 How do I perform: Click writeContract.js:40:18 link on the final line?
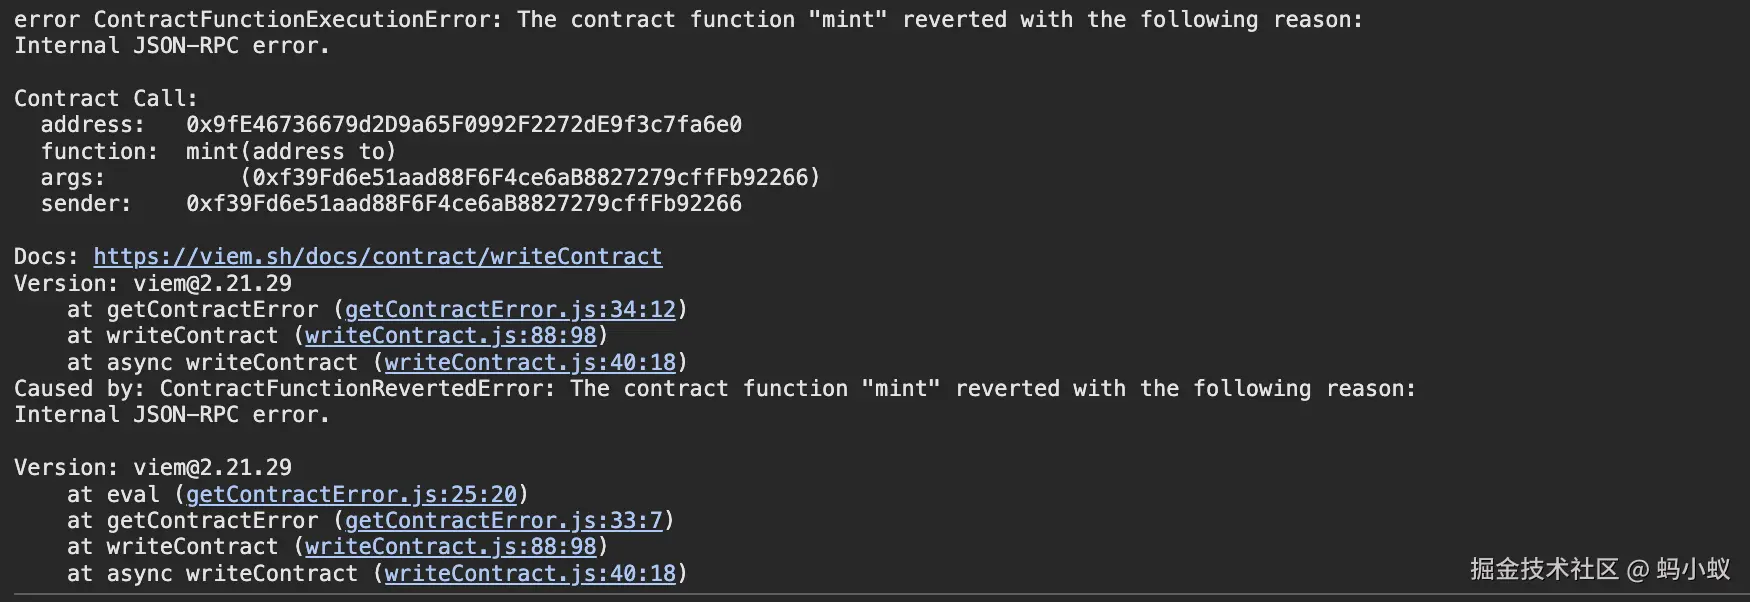click(x=530, y=574)
